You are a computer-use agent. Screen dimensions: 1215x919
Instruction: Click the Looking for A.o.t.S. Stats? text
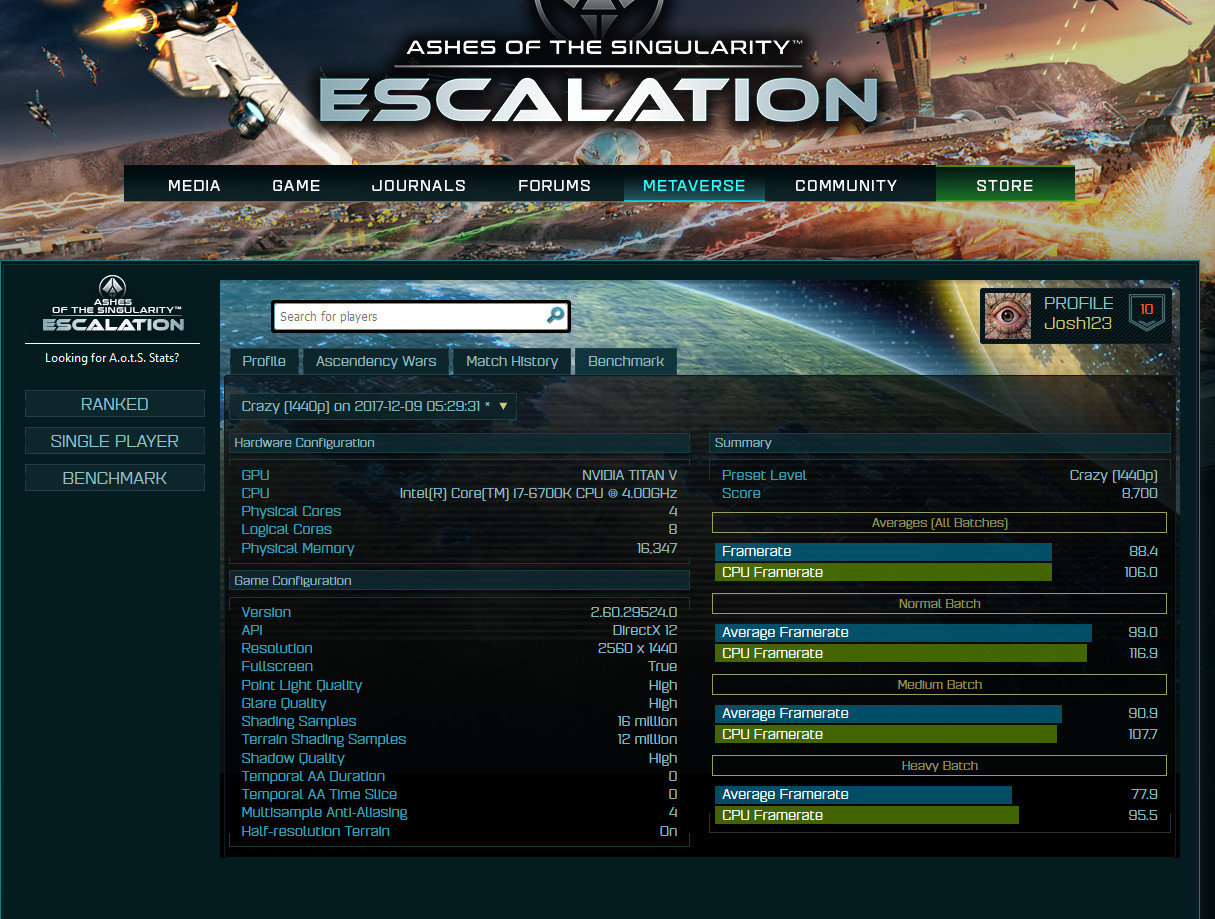(x=112, y=358)
